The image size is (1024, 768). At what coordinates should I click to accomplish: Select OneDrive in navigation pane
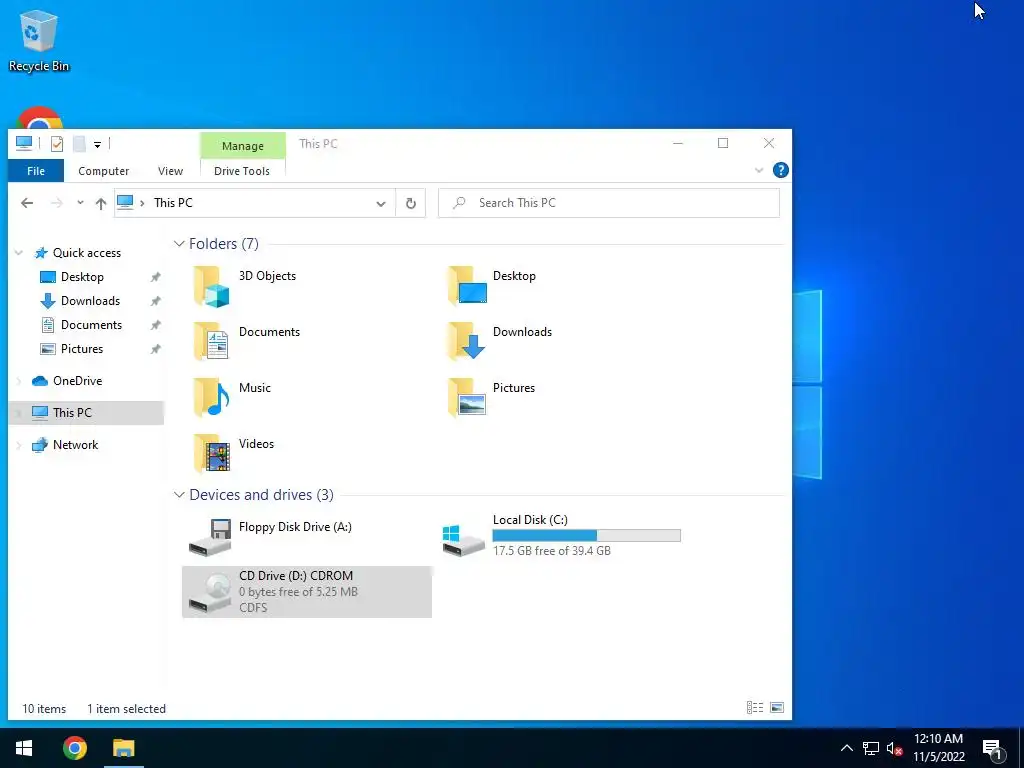(77, 381)
